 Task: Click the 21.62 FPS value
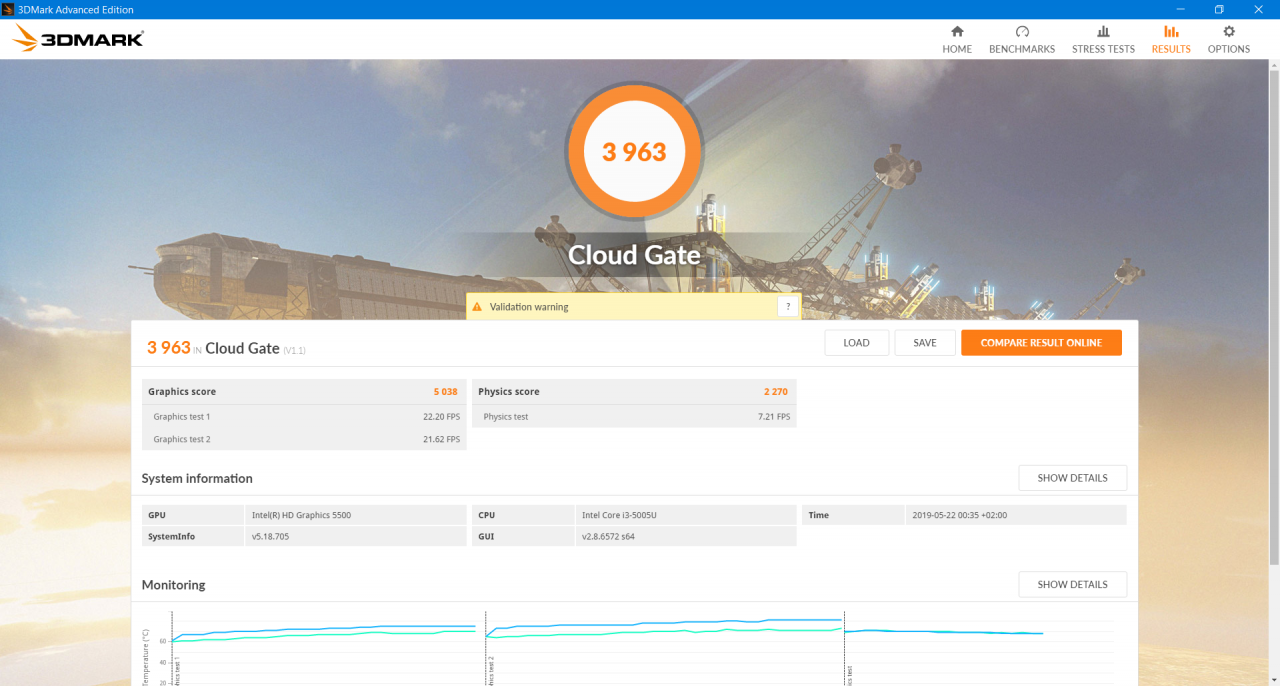click(x=441, y=439)
